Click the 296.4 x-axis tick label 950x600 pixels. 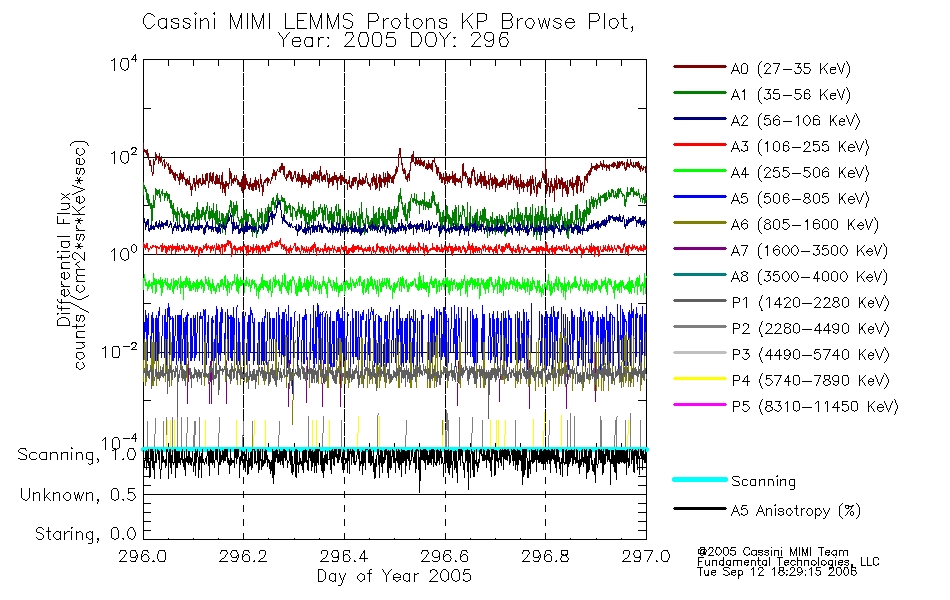(344, 556)
